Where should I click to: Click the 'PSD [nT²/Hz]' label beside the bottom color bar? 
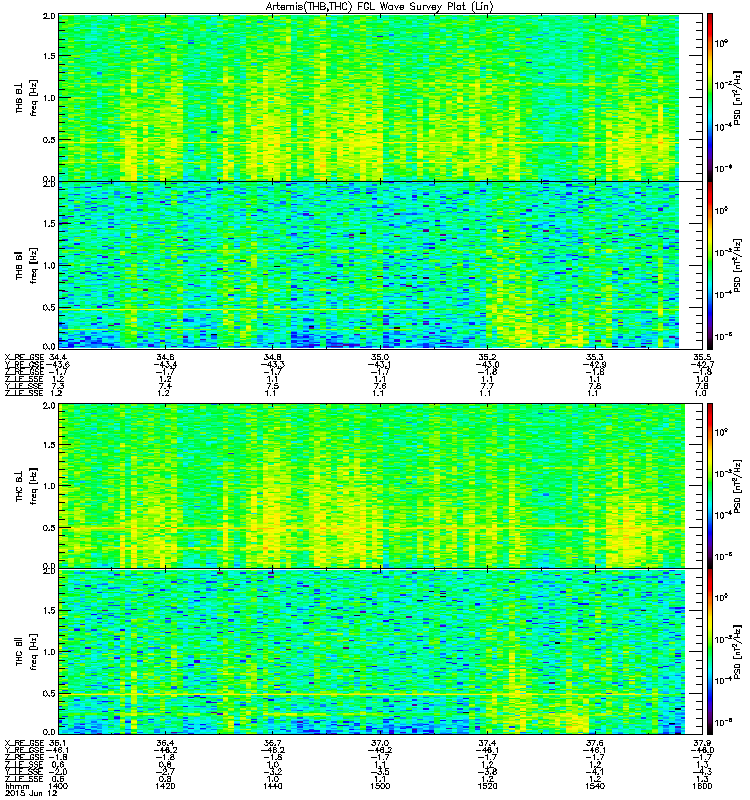(x=737, y=653)
